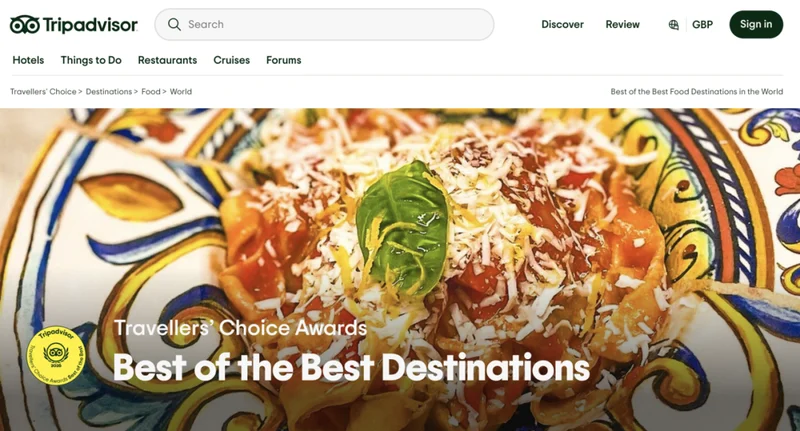This screenshot has width=800, height=431.
Task: Click the Food breadcrumb link
Action: point(151,92)
